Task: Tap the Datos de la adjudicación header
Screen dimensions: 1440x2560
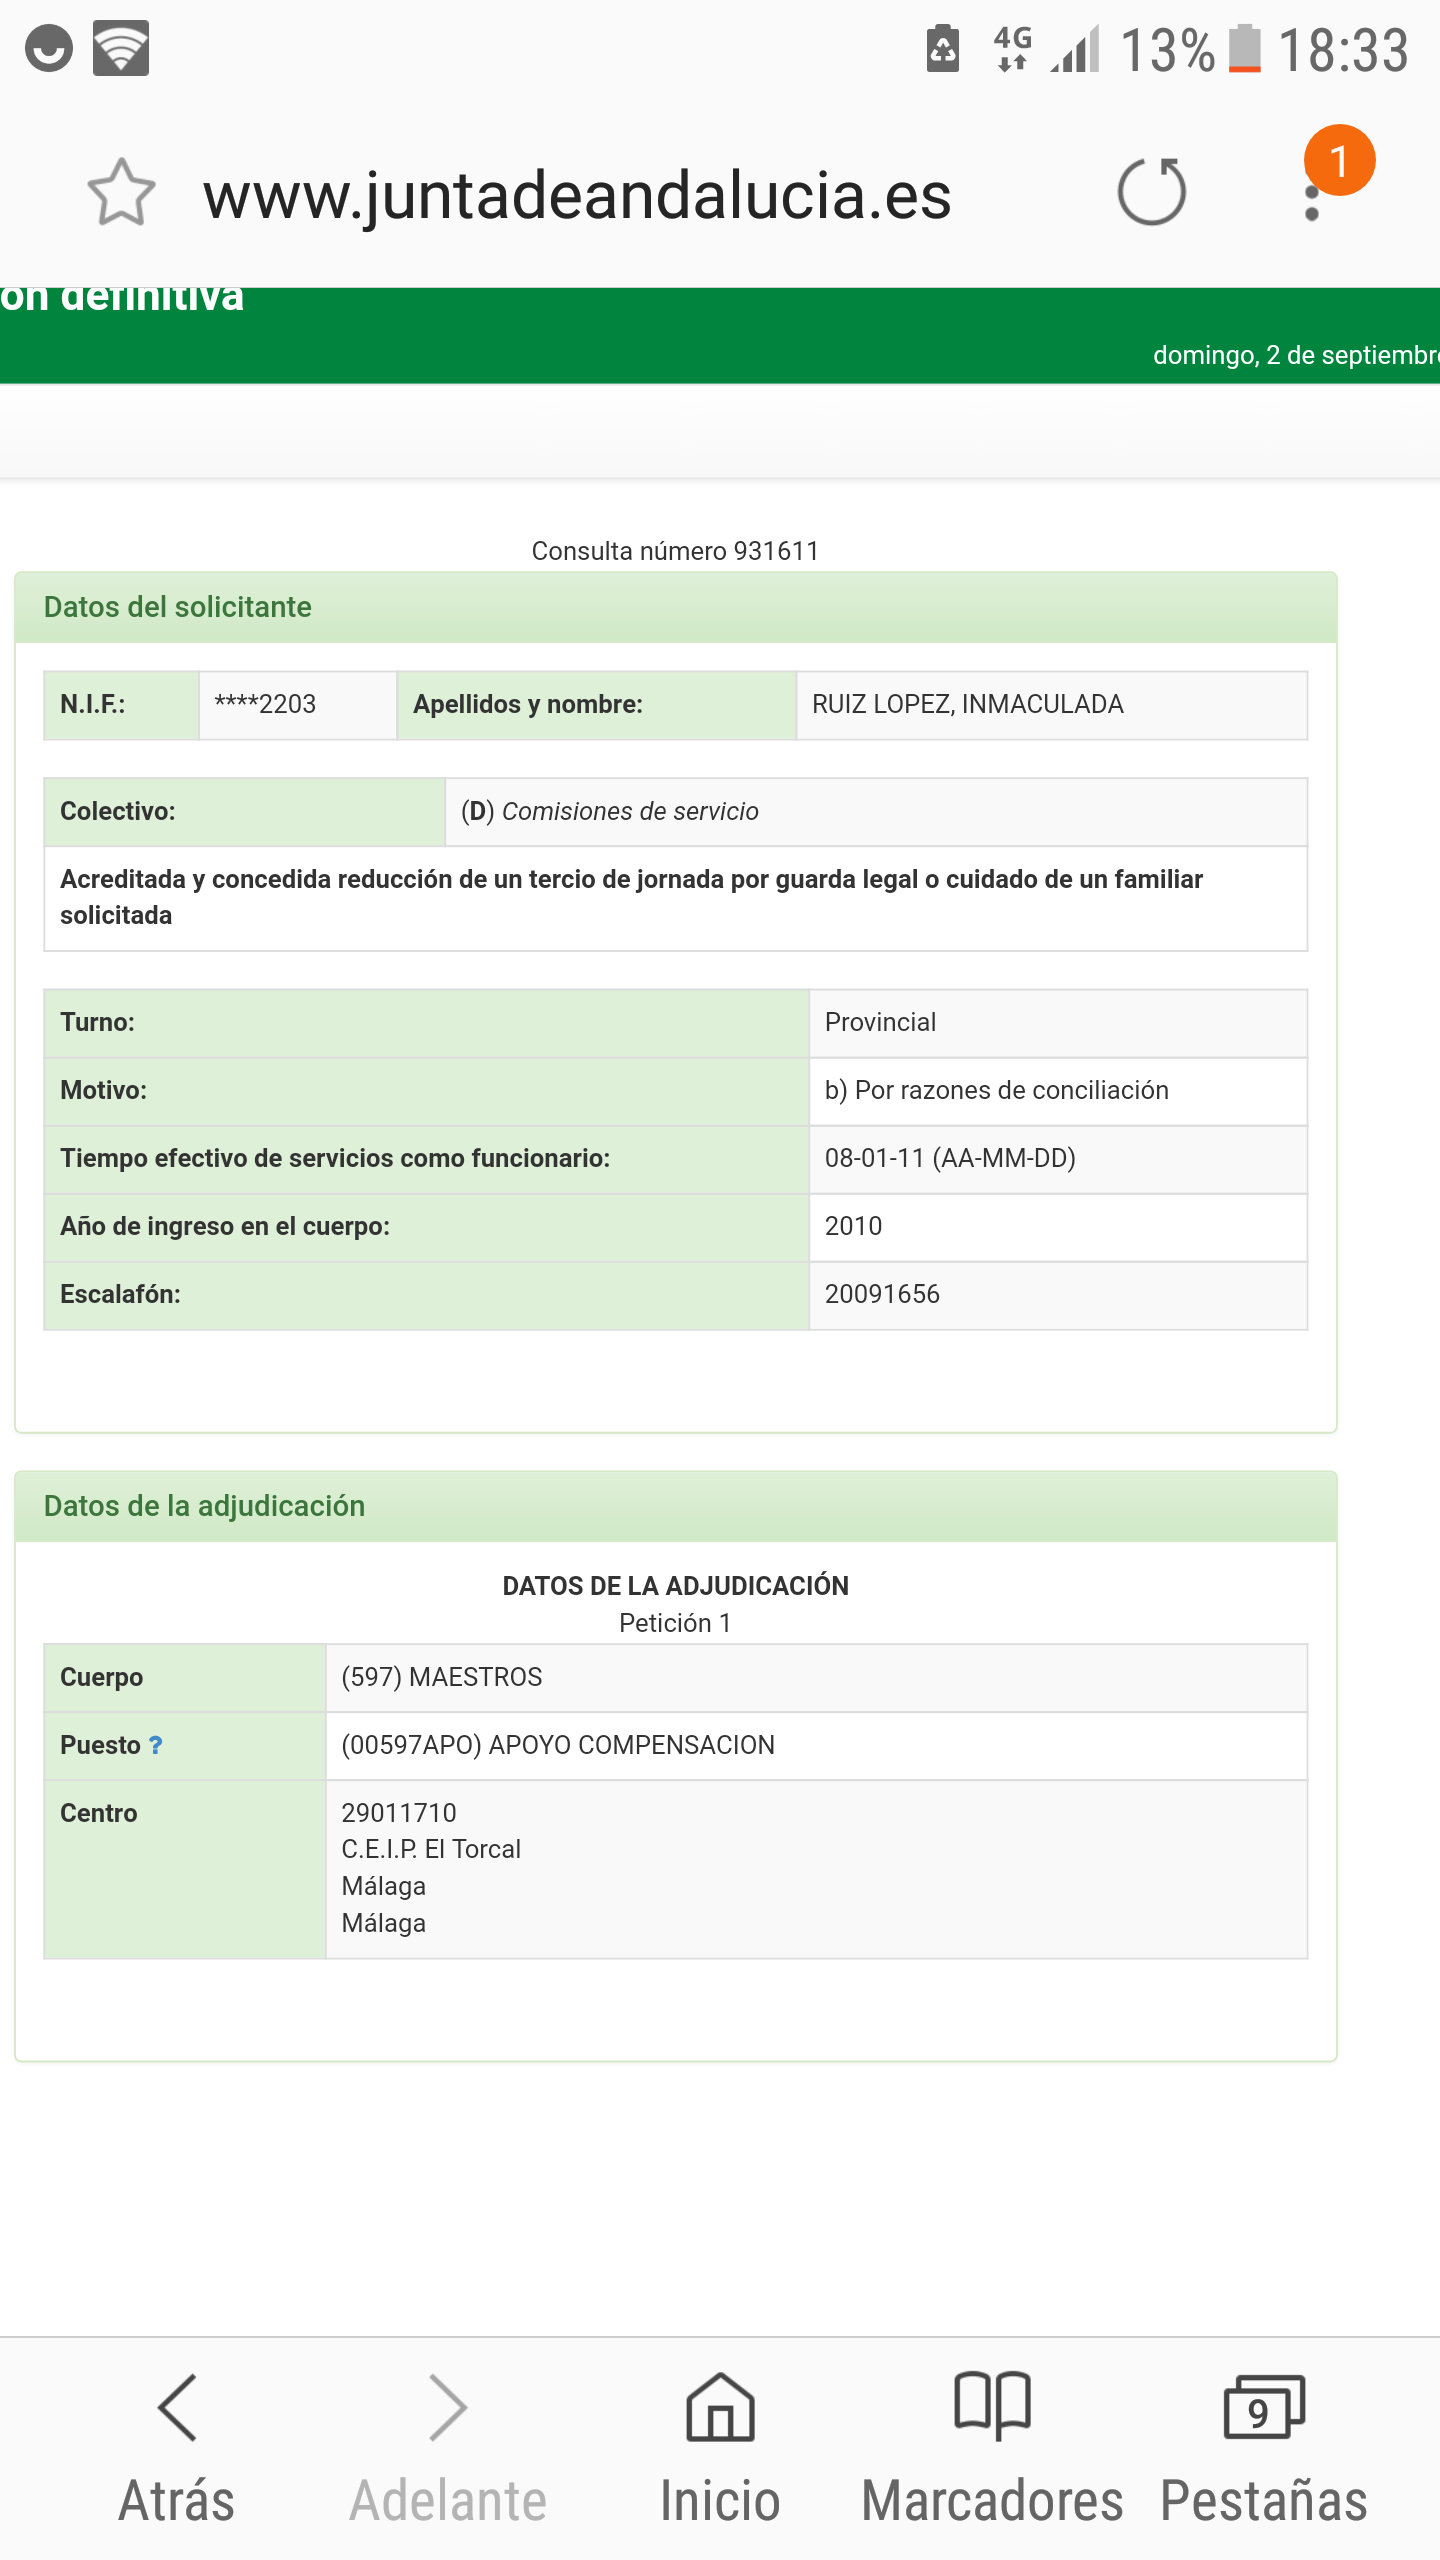Action: pyautogui.click(x=204, y=1506)
